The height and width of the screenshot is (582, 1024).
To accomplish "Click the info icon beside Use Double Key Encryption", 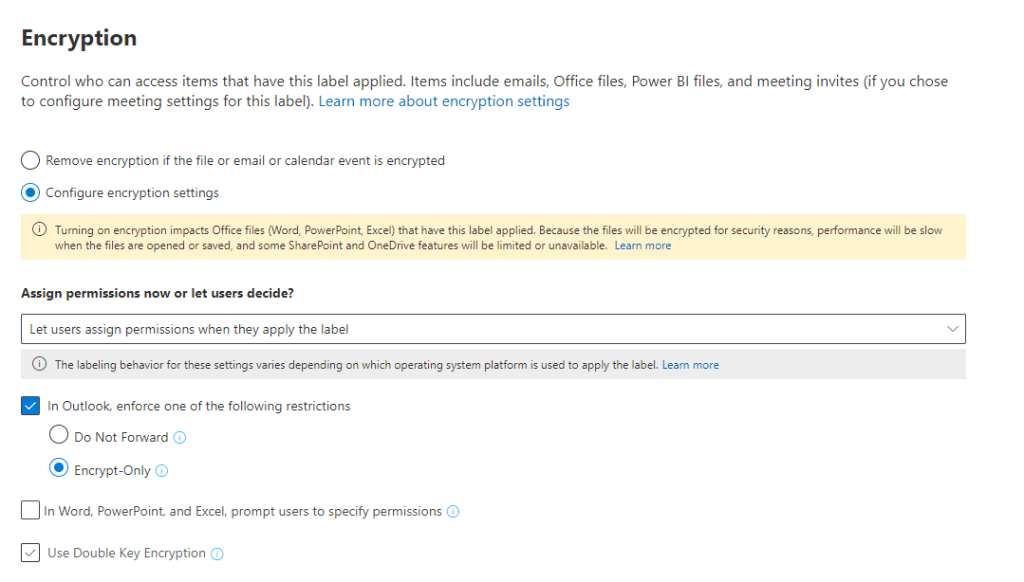I will [x=217, y=554].
